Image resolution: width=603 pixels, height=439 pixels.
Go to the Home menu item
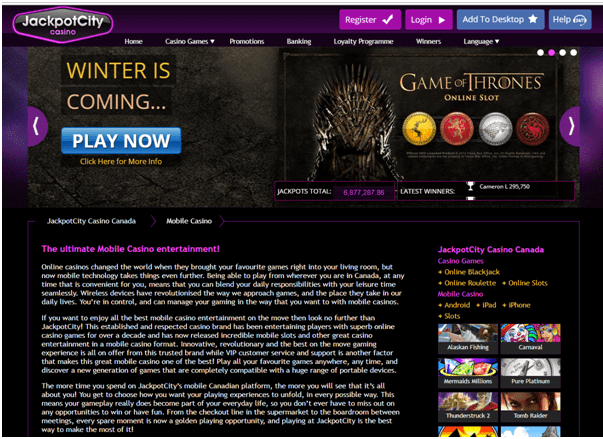point(133,42)
